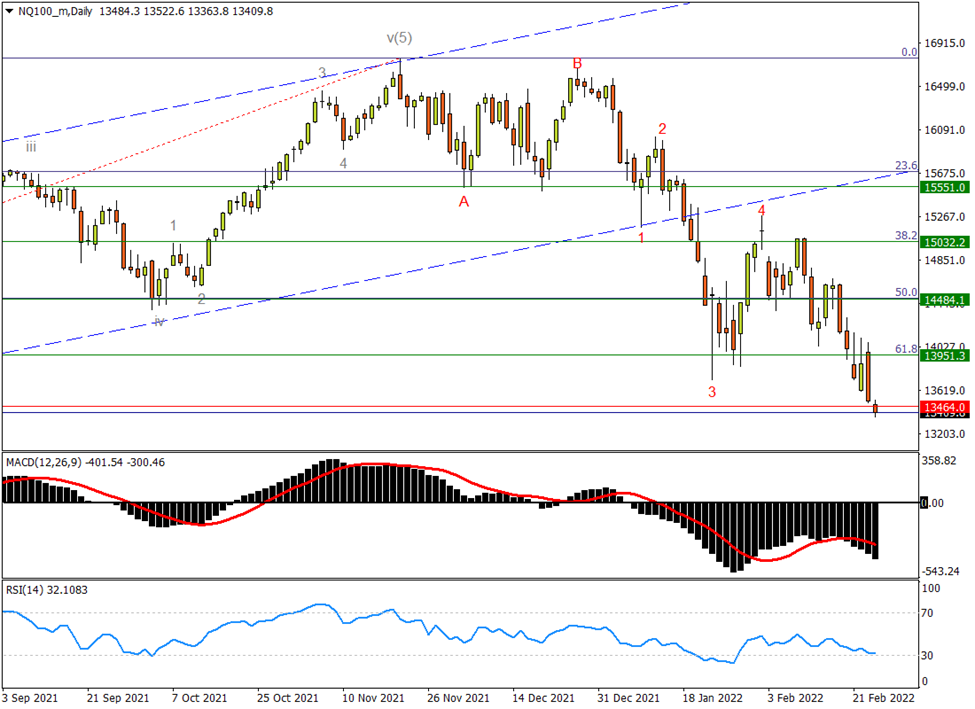Click the 7 Oct 2021 date label

[x=200, y=698]
